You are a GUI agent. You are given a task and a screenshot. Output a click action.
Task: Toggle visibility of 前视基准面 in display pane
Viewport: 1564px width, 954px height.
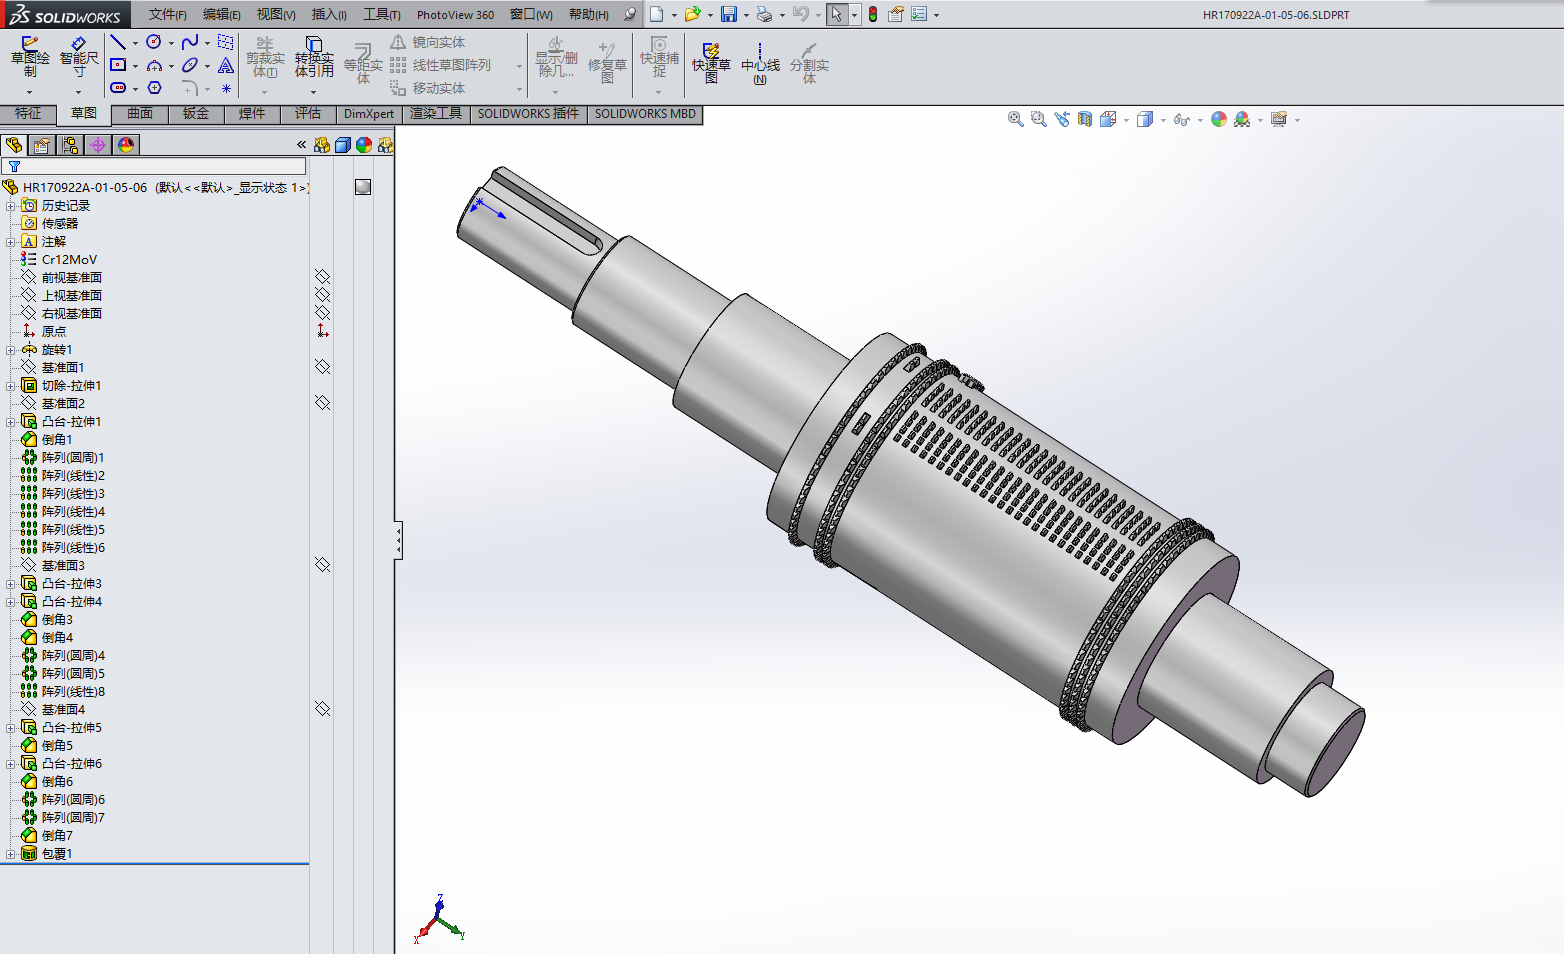pyautogui.click(x=322, y=276)
